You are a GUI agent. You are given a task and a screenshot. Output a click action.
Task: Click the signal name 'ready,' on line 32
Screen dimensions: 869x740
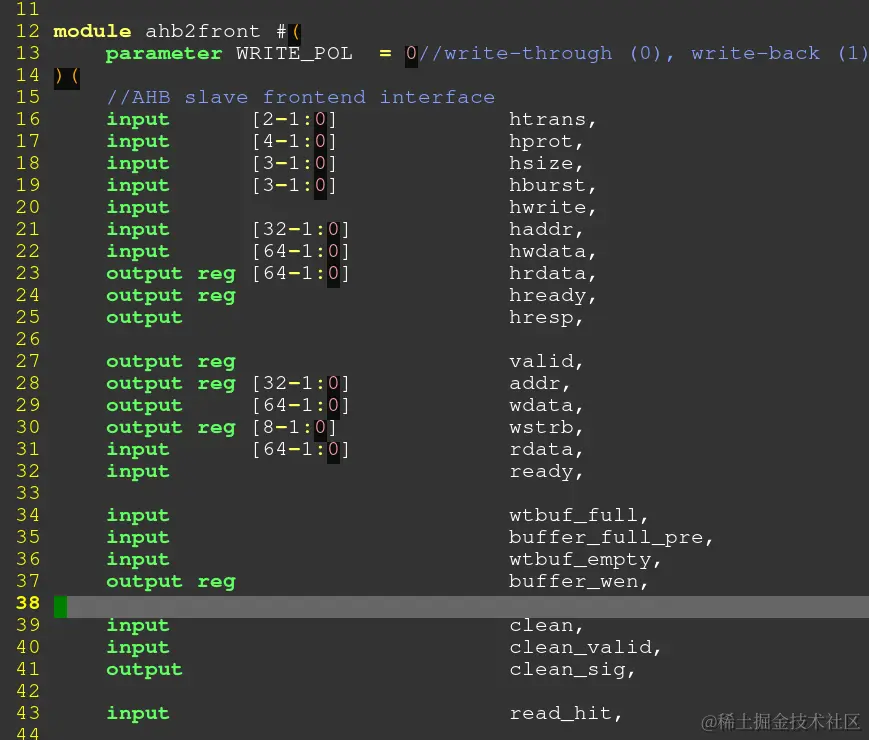[546, 472]
